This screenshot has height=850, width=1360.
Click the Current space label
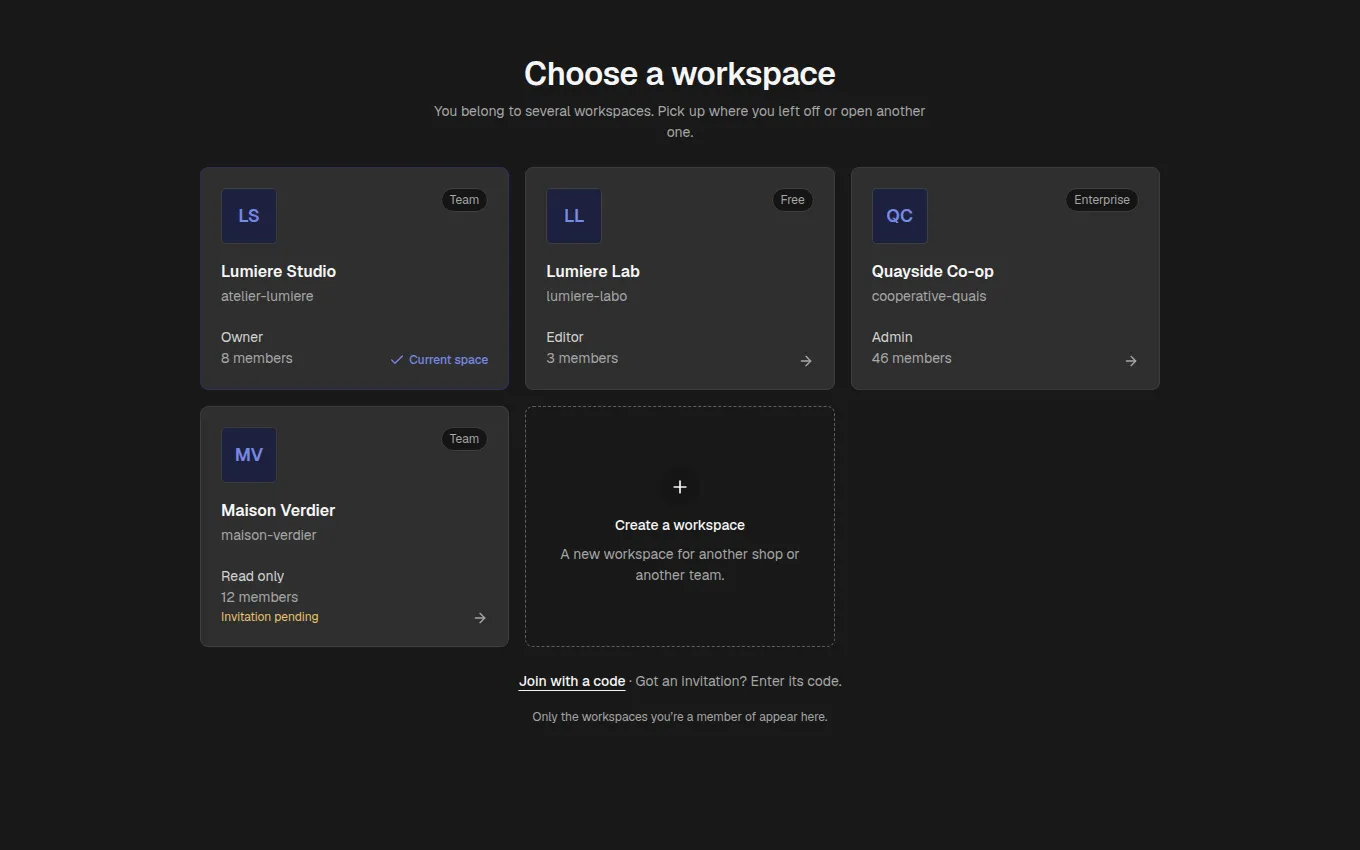(x=448, y=360)
